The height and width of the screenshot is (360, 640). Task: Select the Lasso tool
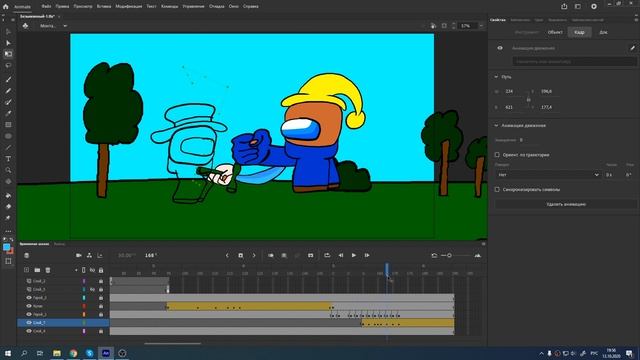(x=8, y=65)
